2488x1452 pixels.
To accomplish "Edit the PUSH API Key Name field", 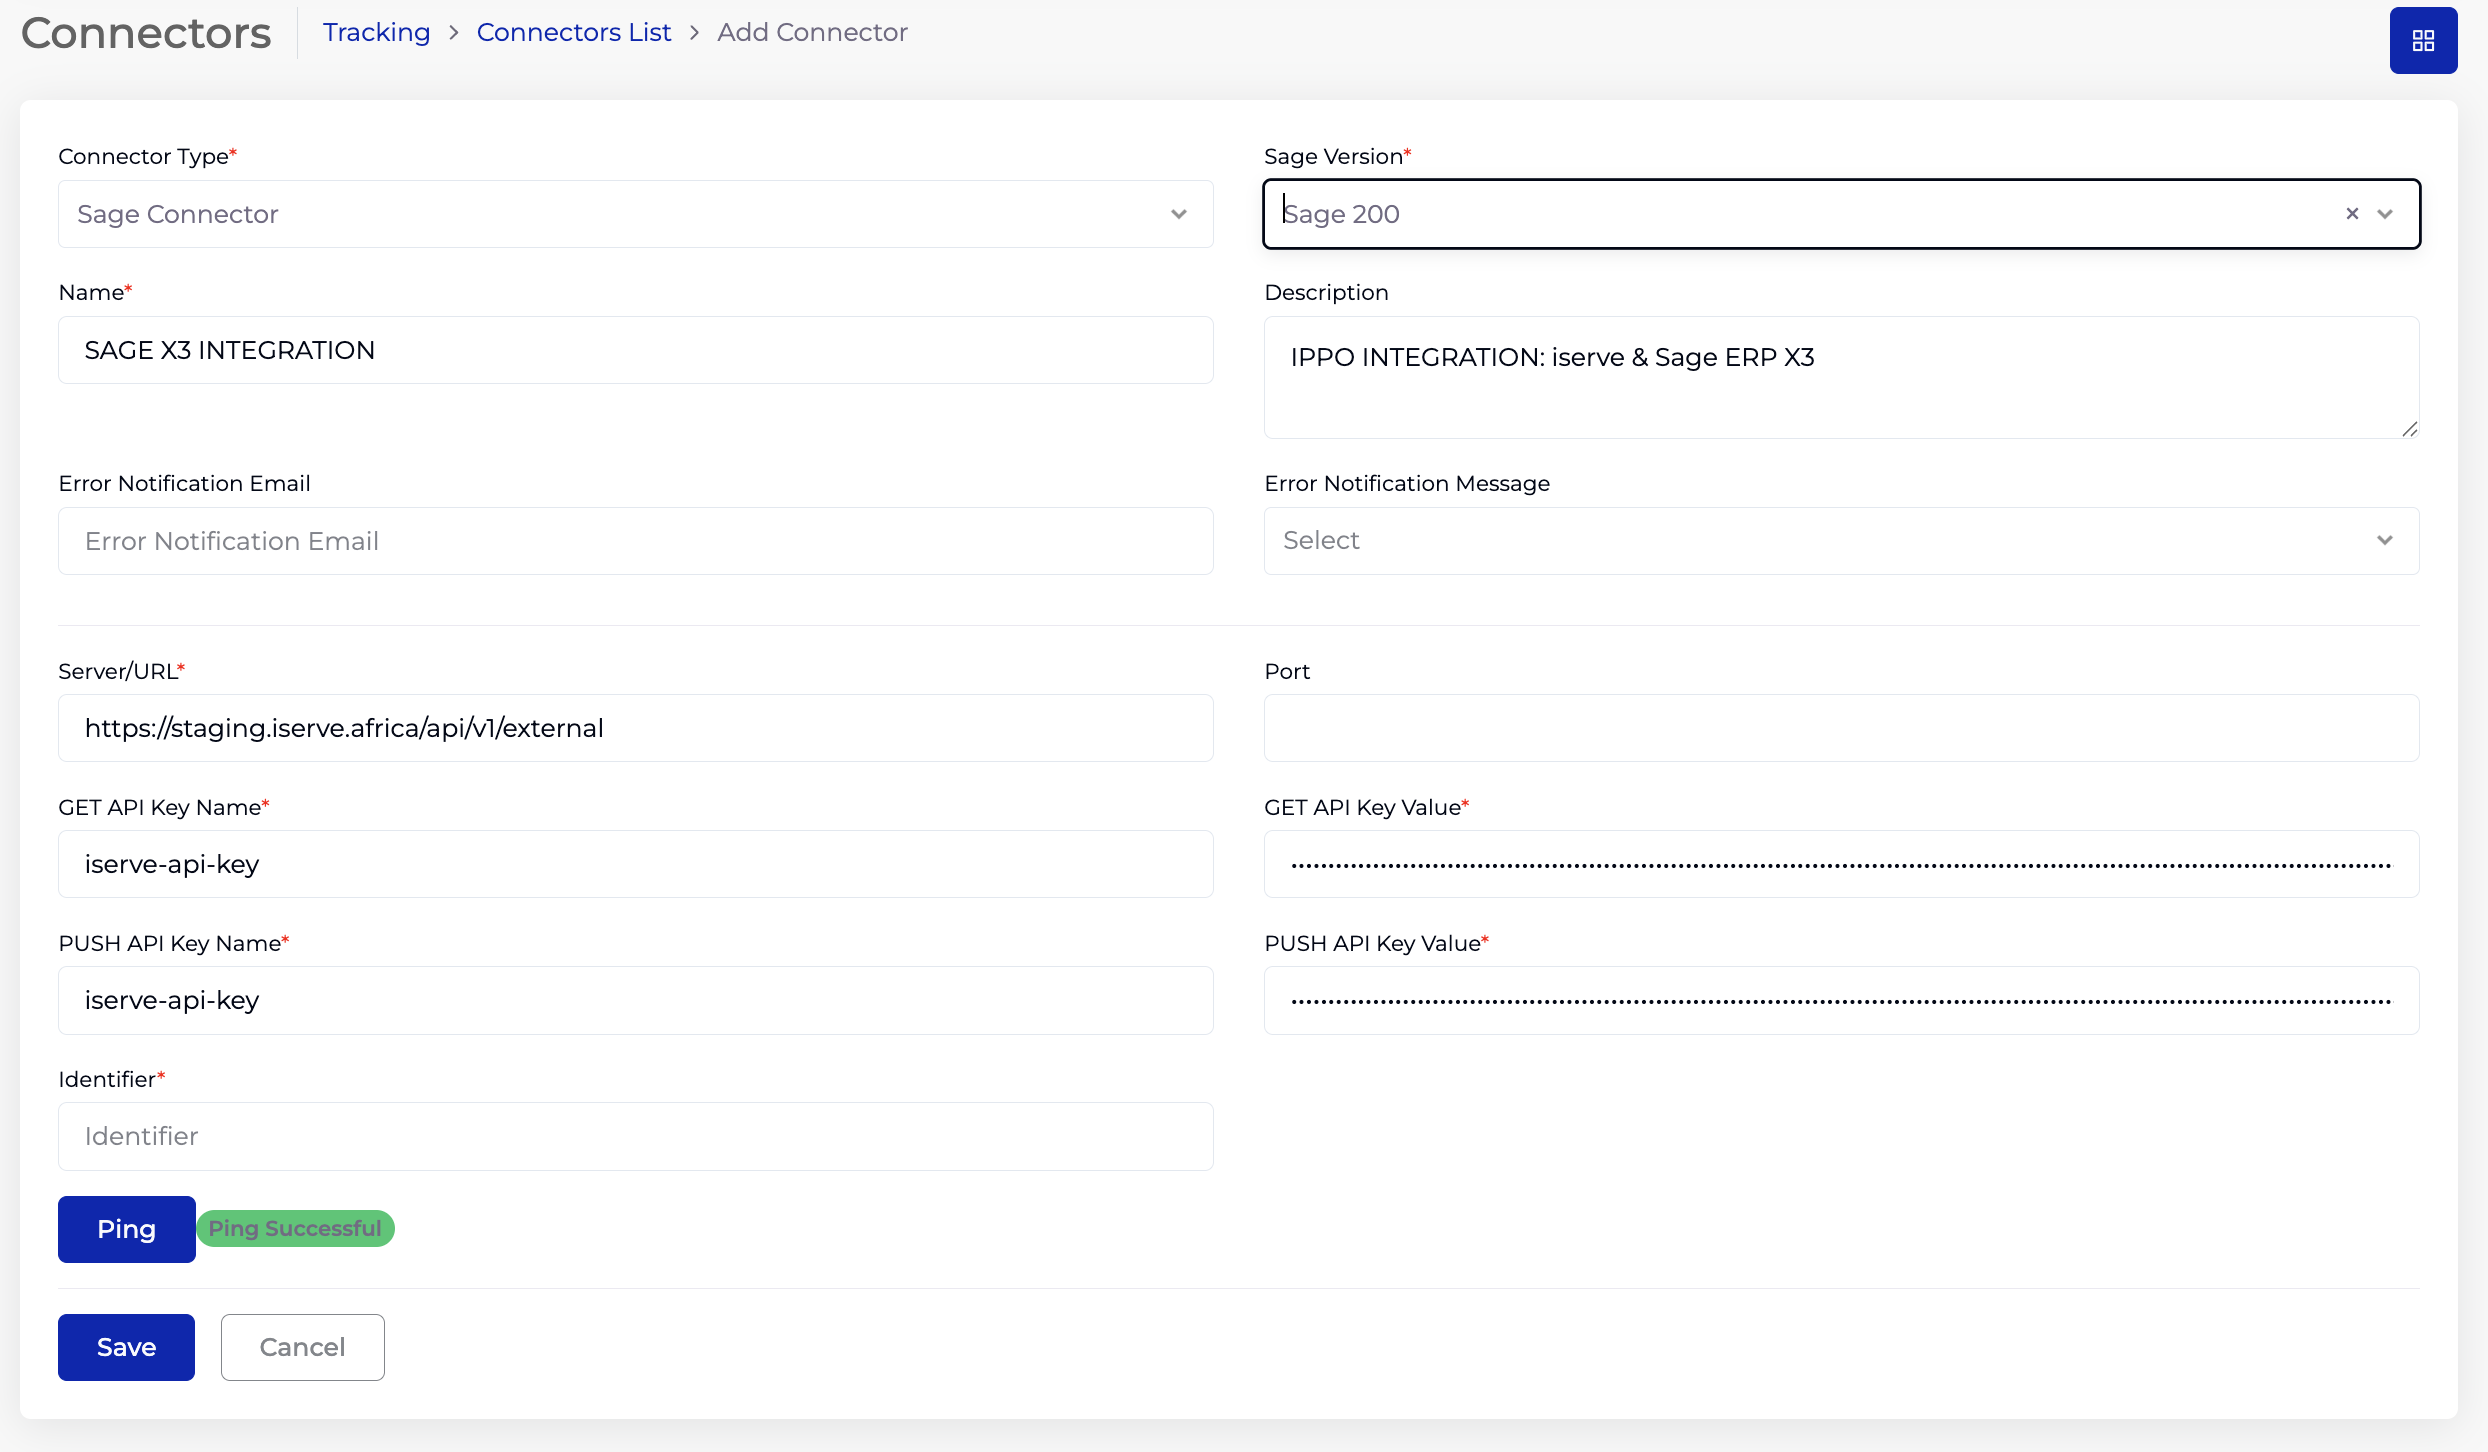I will tap(636, 1000).
